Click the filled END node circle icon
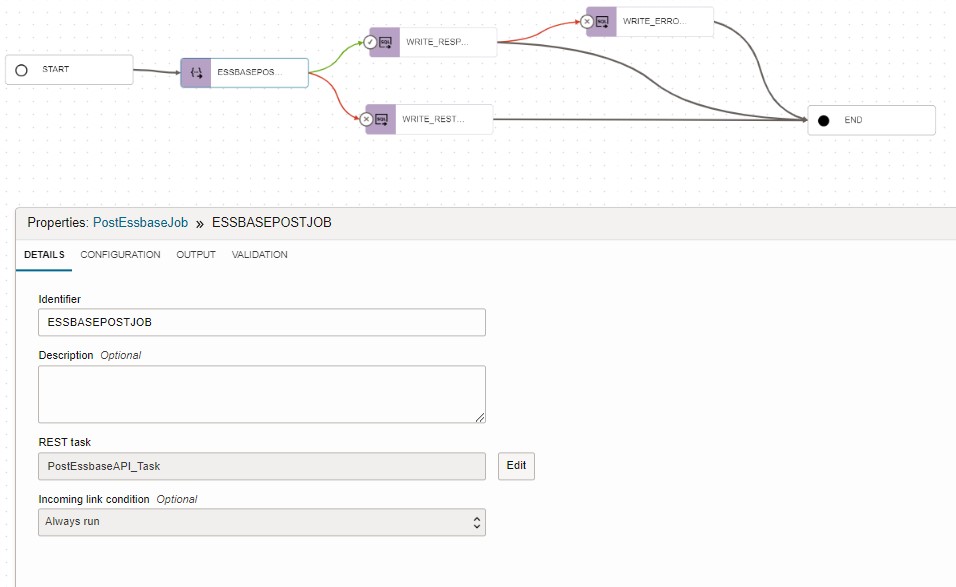 point(825,120)
